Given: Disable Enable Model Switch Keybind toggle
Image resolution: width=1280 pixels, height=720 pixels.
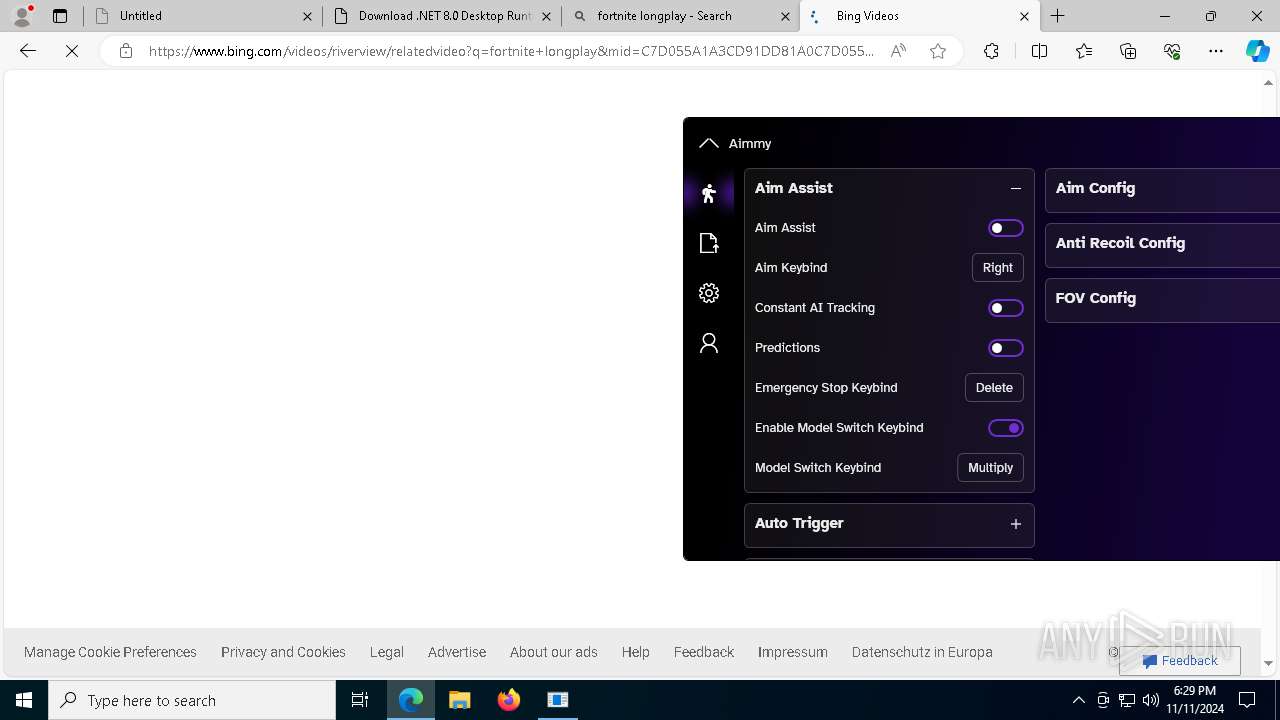Looking at the screenshot, I should coord(1006,428).
